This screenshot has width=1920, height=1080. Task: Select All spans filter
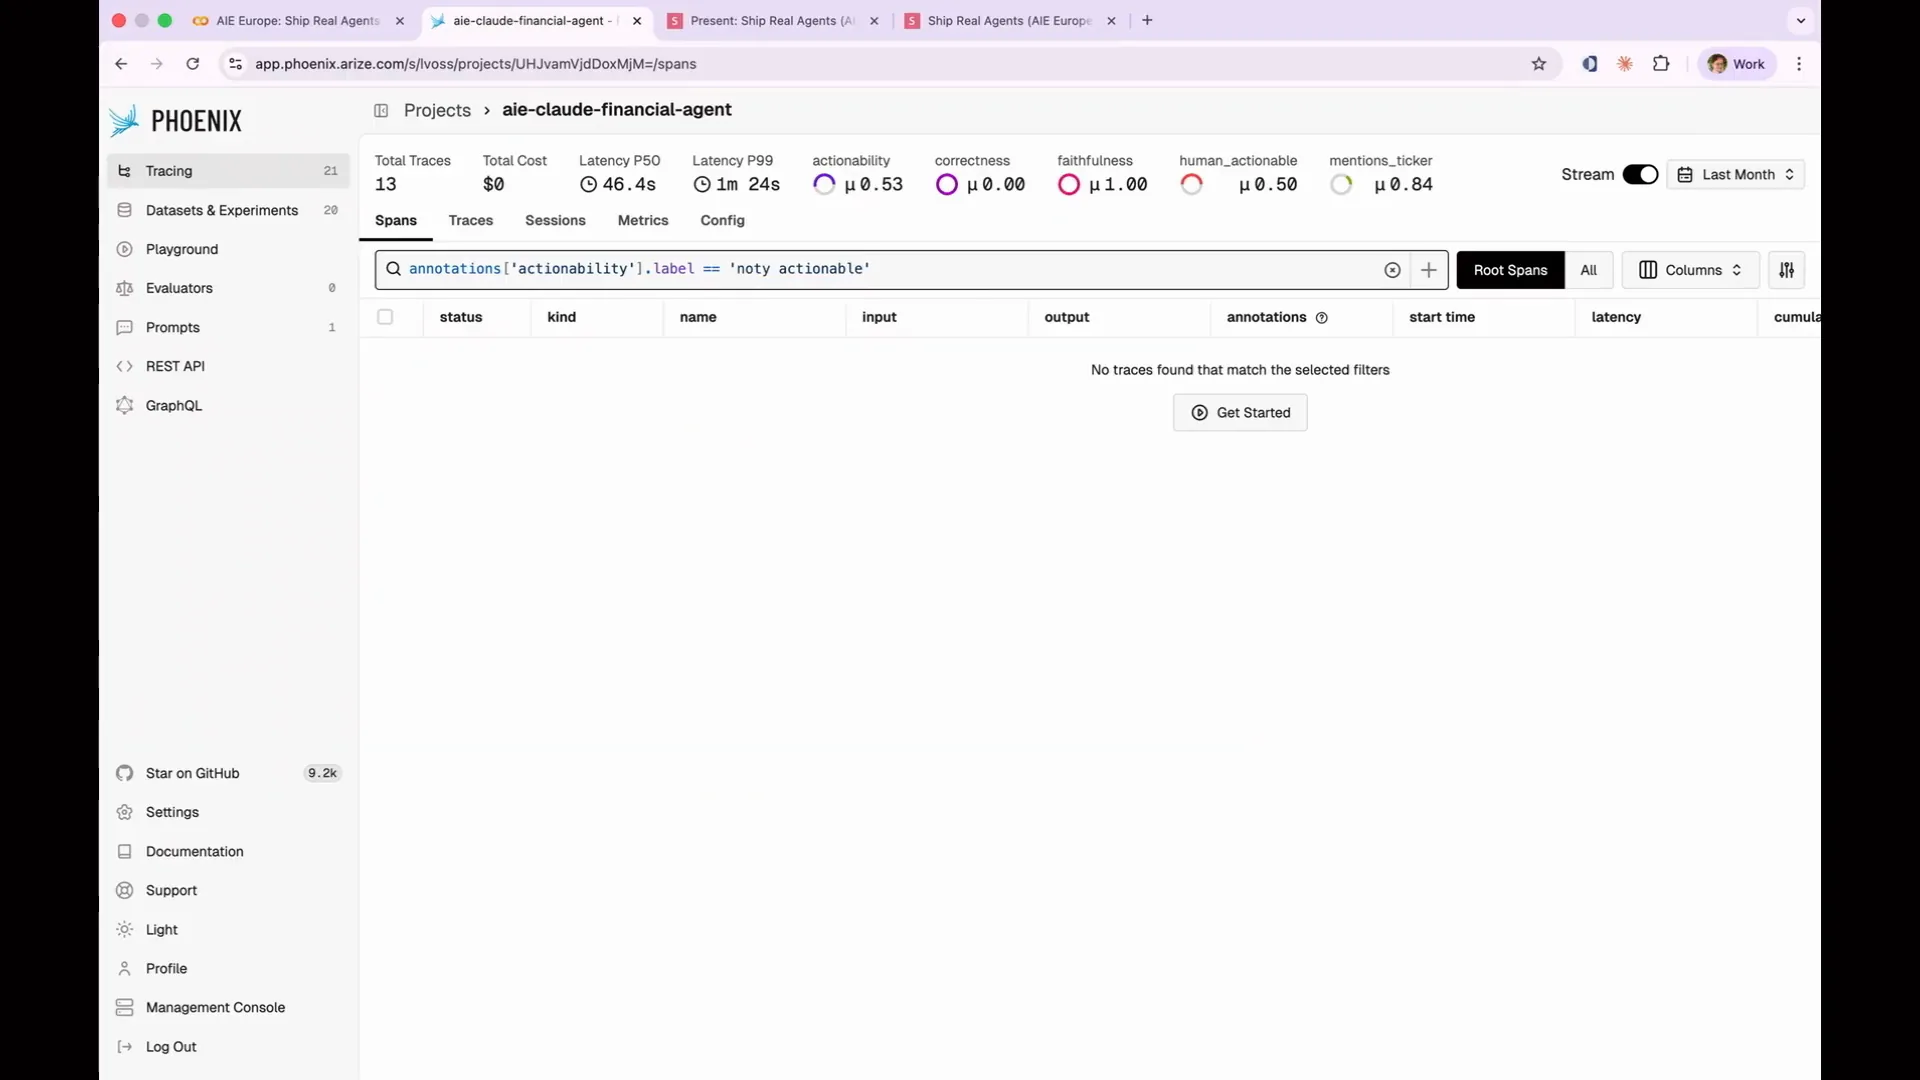(x=1588, y=270)
